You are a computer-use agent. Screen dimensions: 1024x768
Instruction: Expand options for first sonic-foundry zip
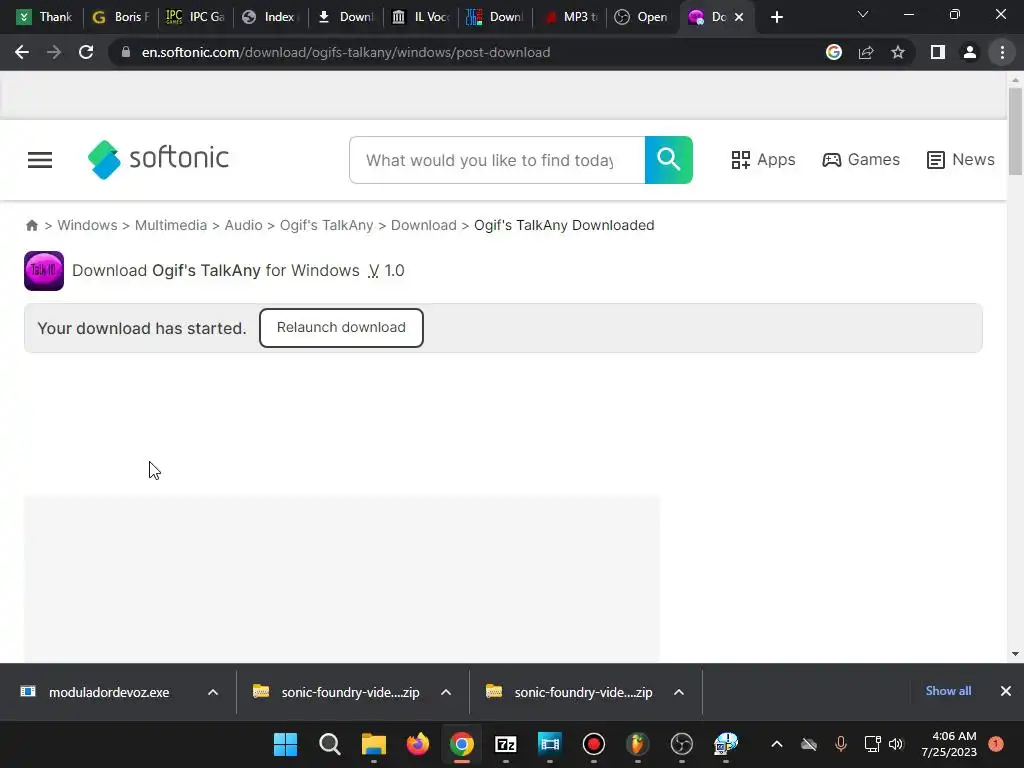pos(446,692)
